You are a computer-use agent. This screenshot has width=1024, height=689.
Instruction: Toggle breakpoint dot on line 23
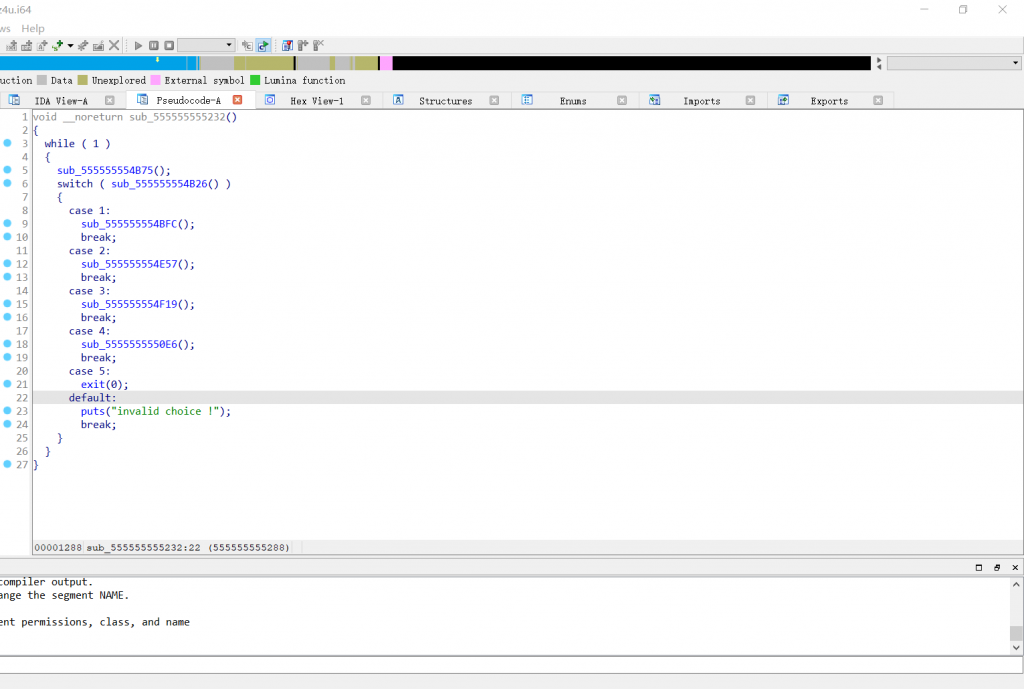click(7, 411)
